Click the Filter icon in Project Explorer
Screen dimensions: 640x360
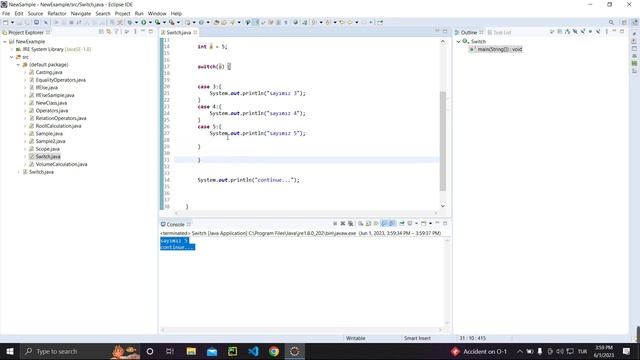(116, 31)
